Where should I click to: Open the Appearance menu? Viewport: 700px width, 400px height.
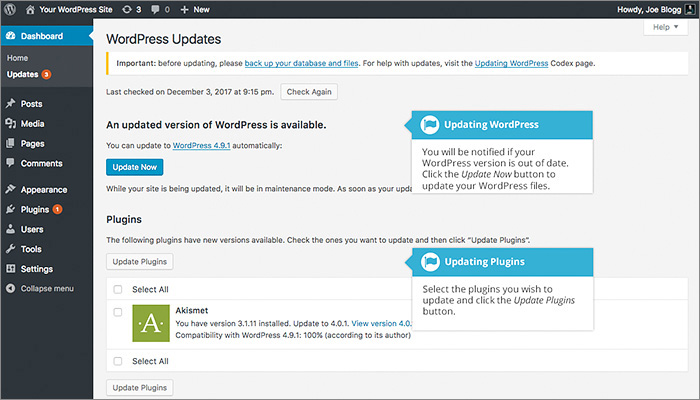[x=46, y=189]
